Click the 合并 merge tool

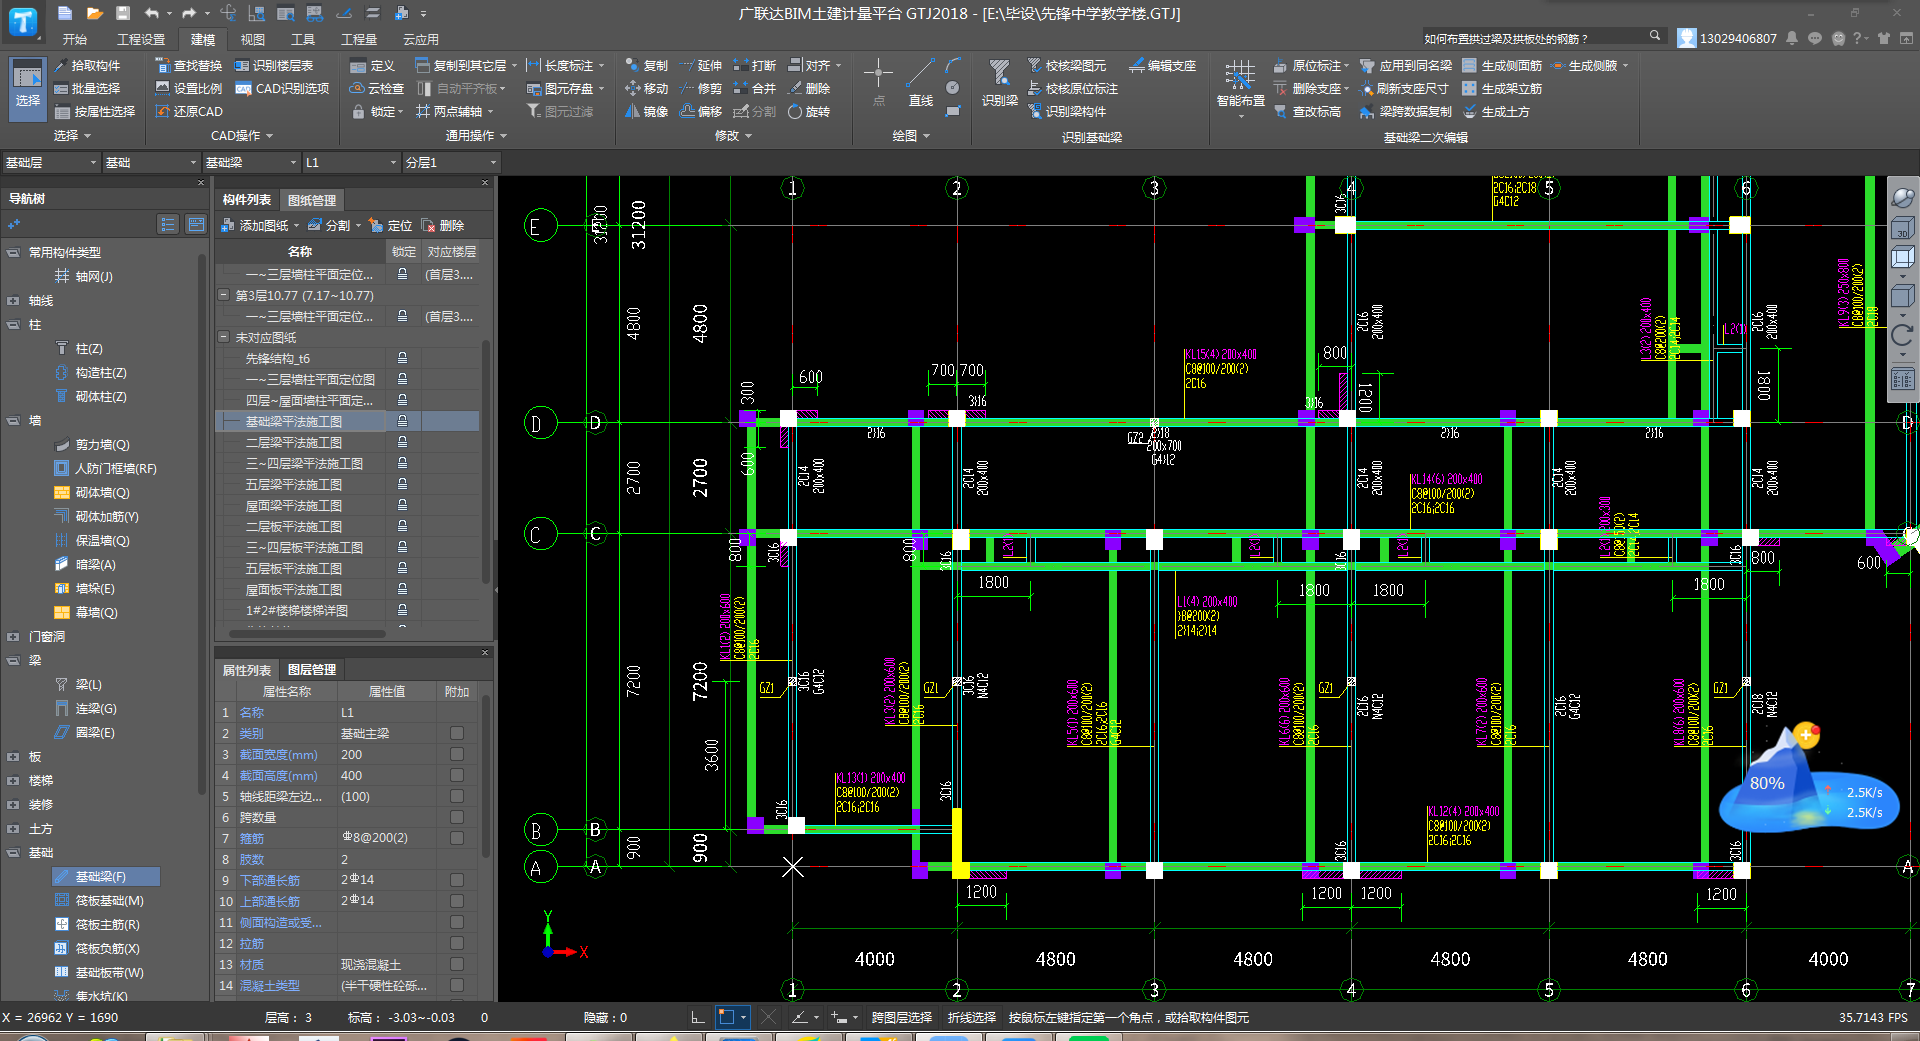tap(754, 88)
